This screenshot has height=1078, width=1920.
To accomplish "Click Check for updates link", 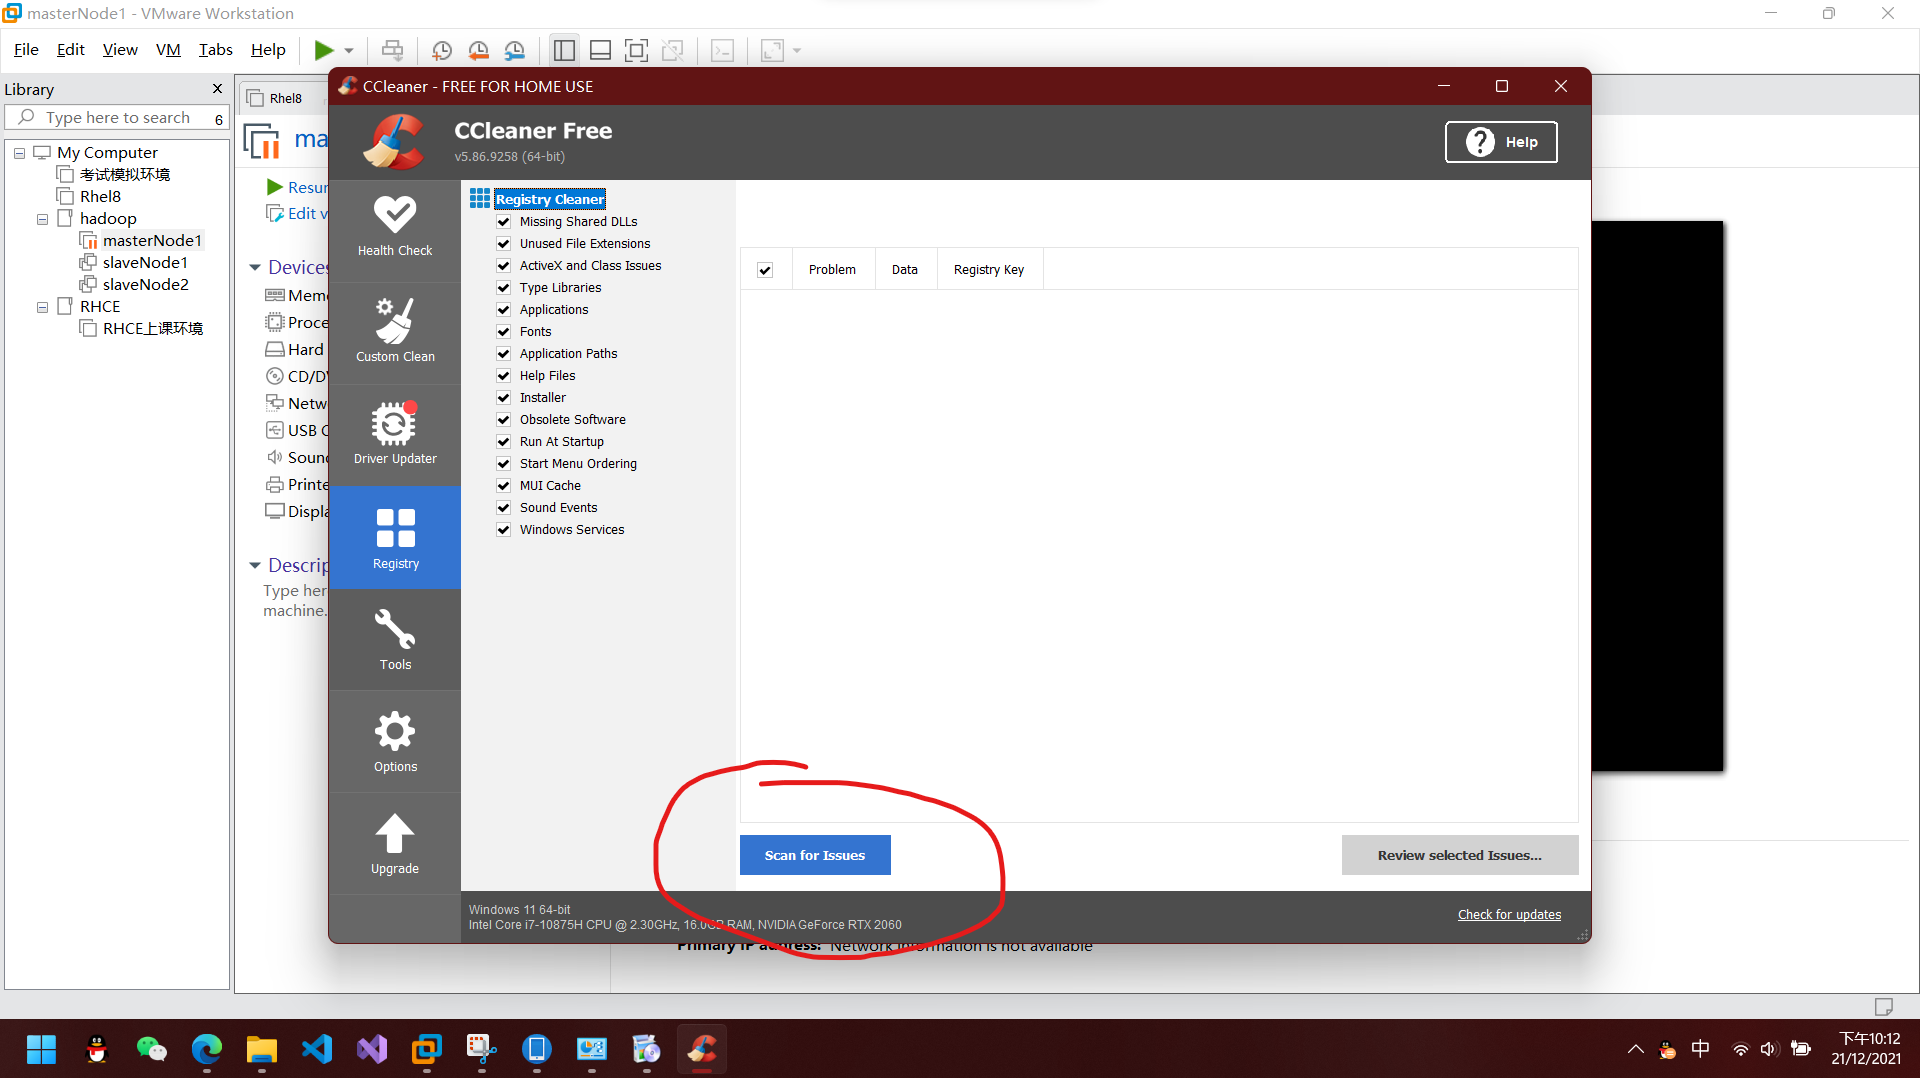I will [x=1509, y=914].
